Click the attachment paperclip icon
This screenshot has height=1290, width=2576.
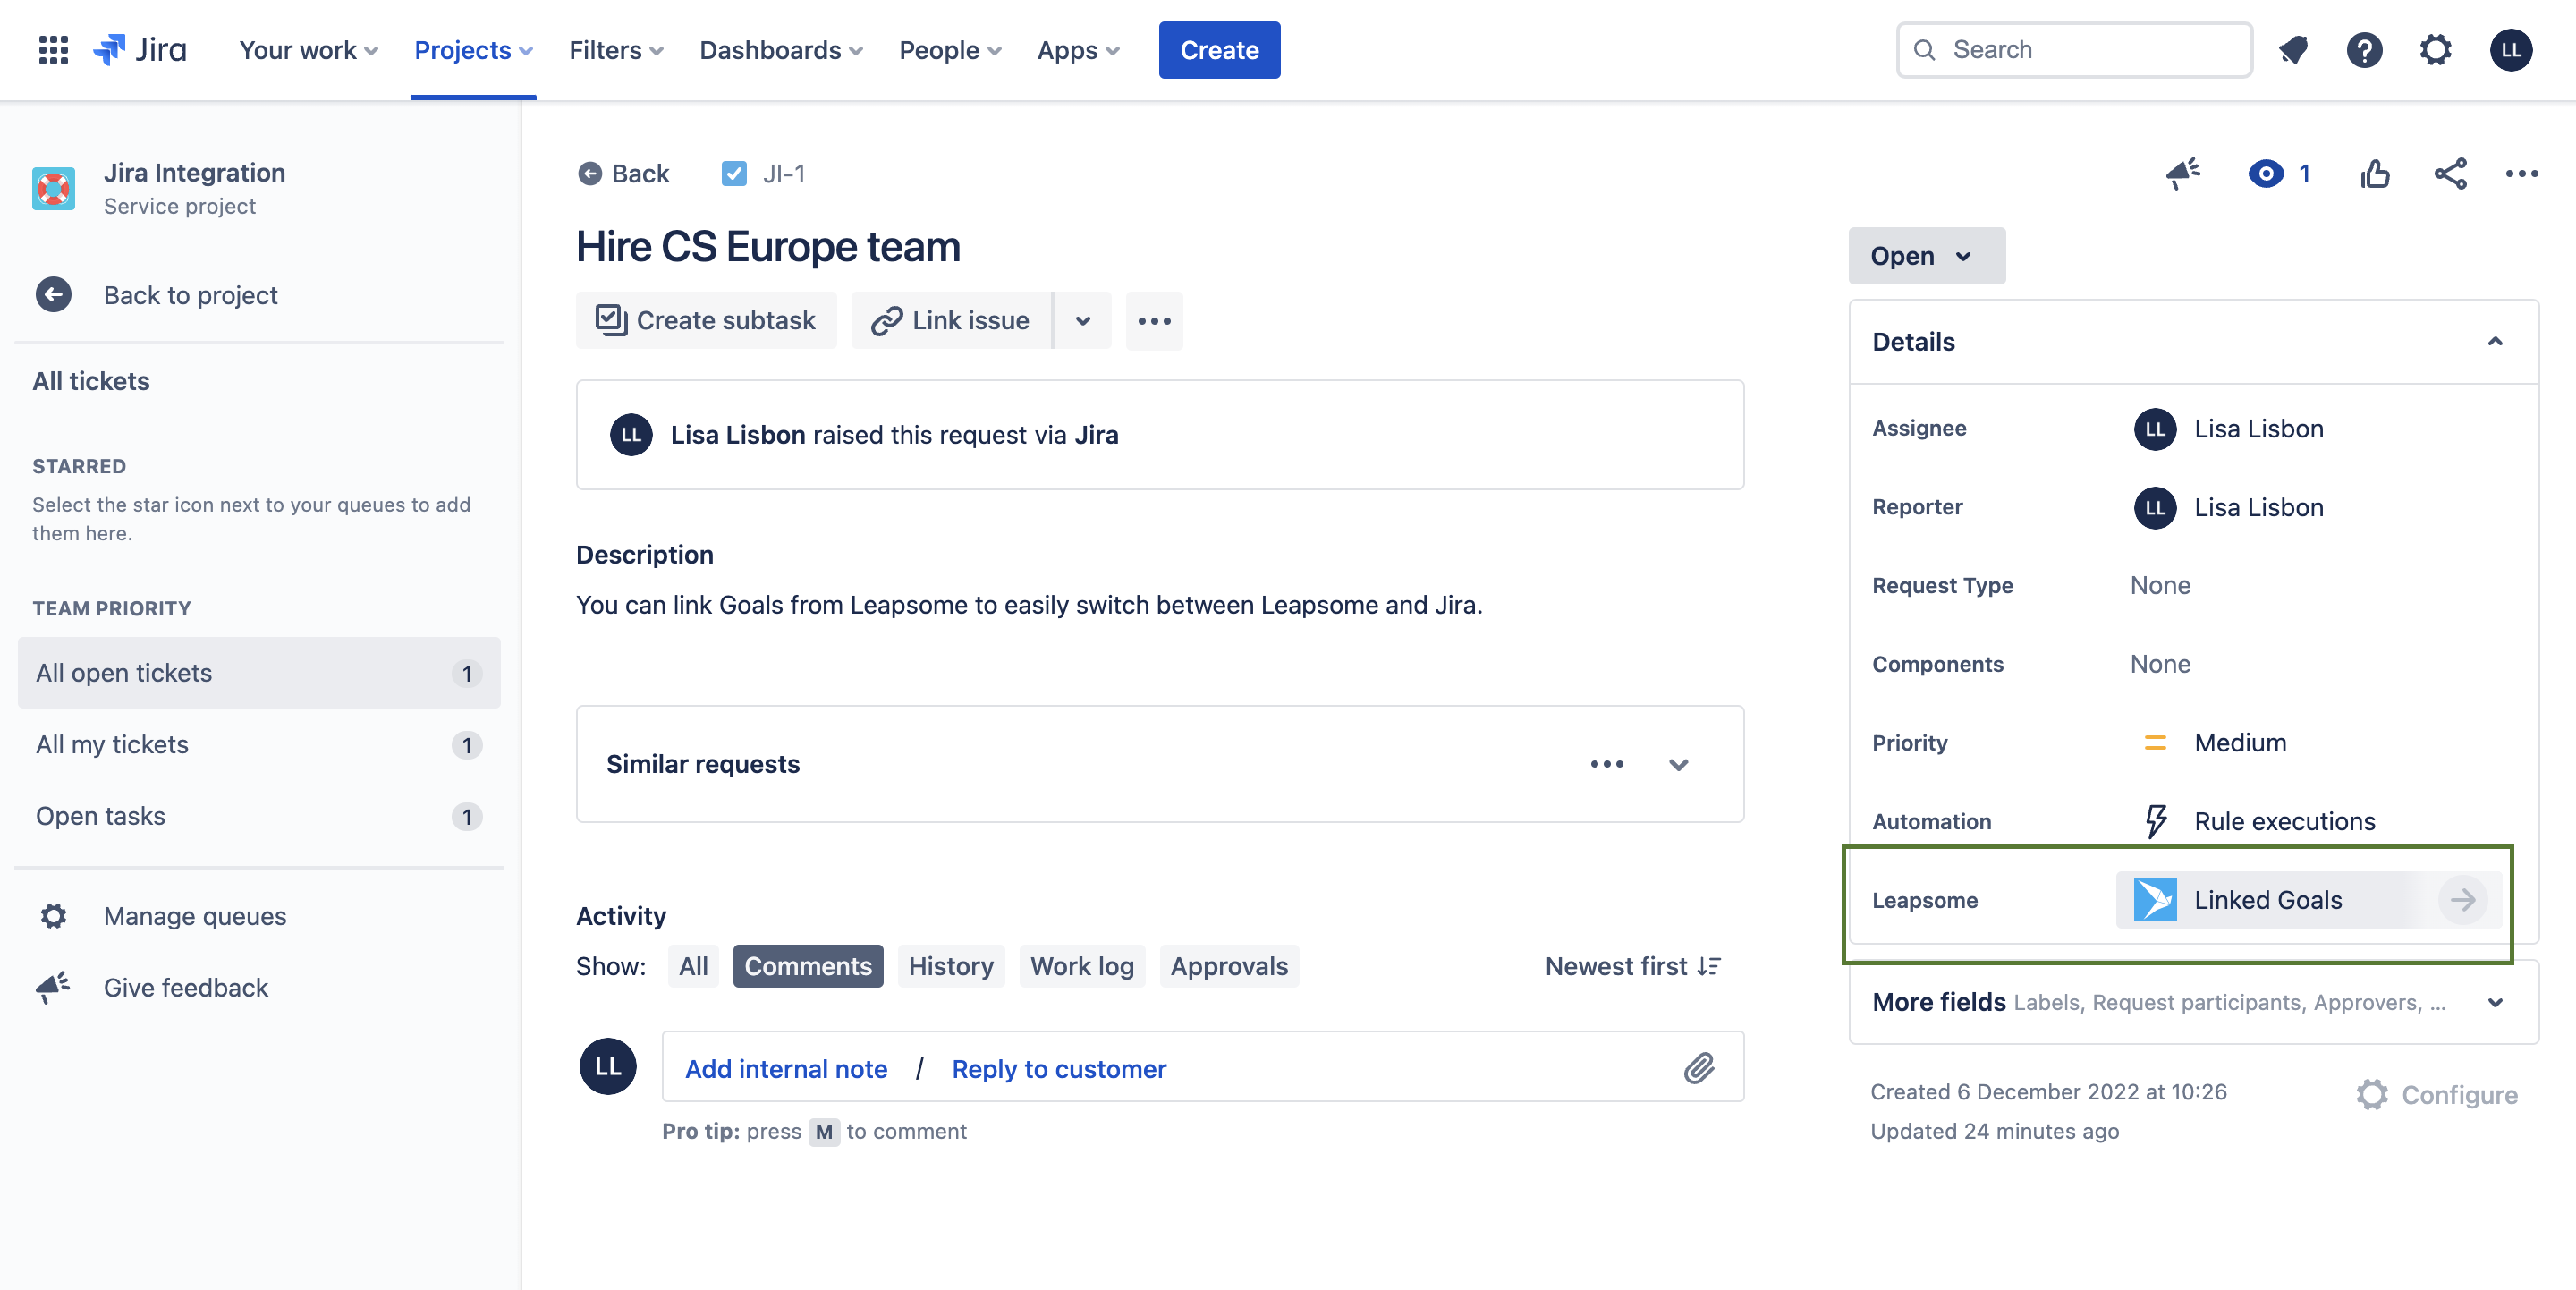1699,1068
